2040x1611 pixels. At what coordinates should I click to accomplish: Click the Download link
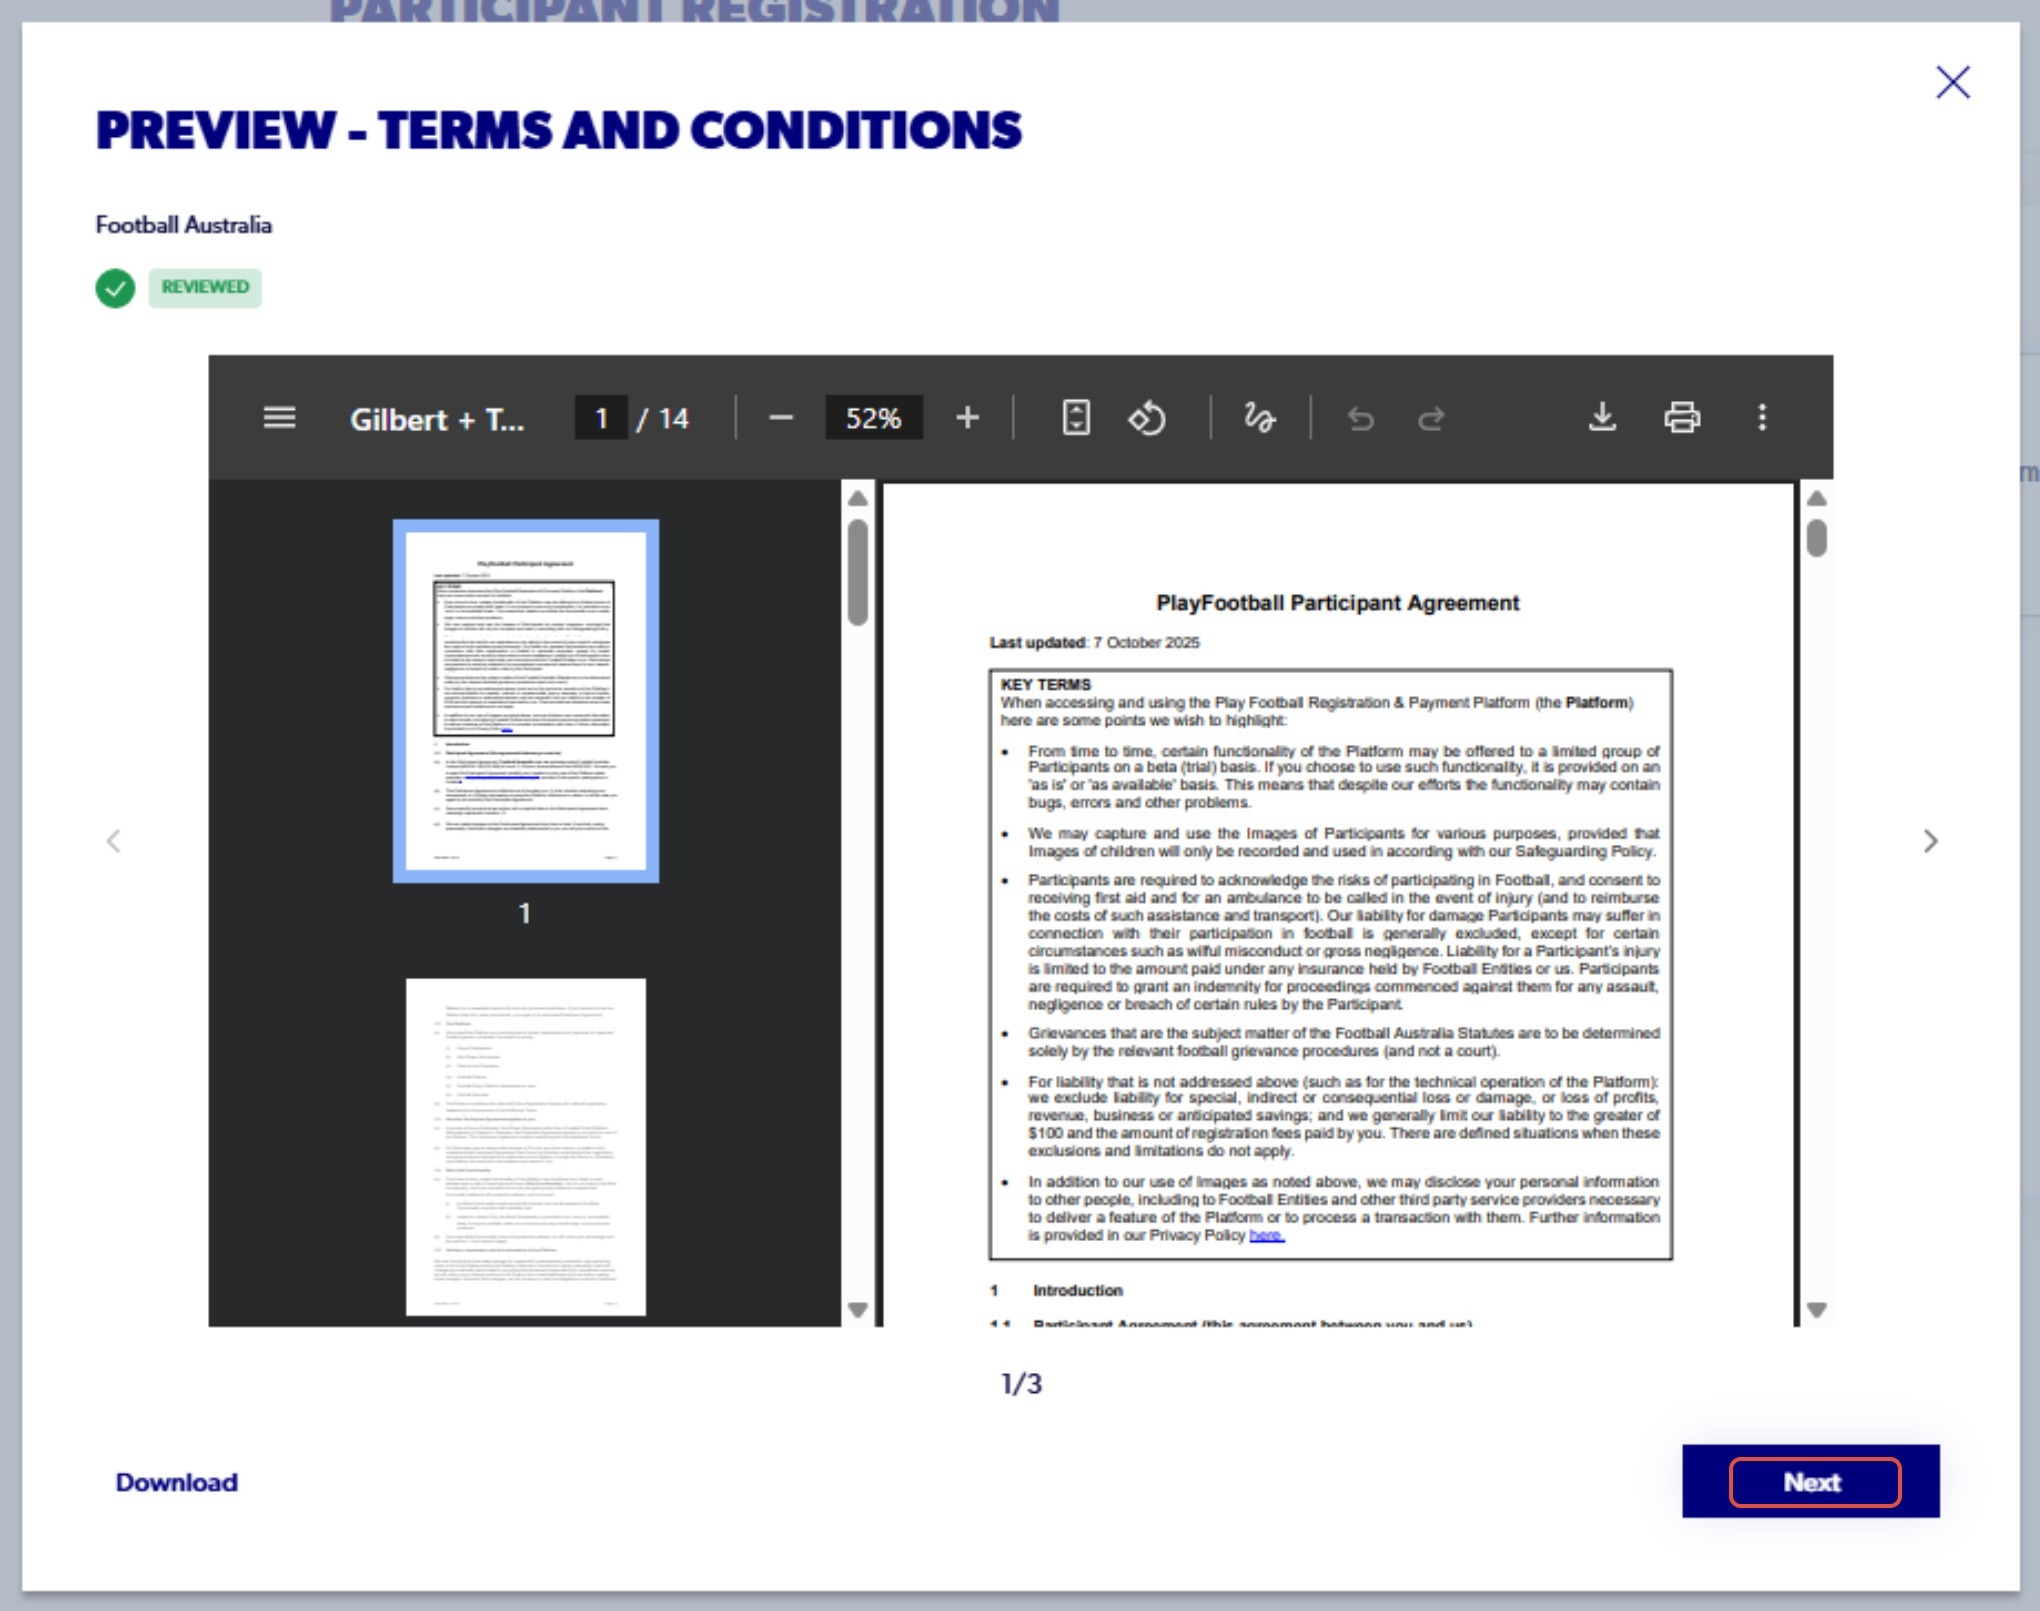[x=177, y=1482]
